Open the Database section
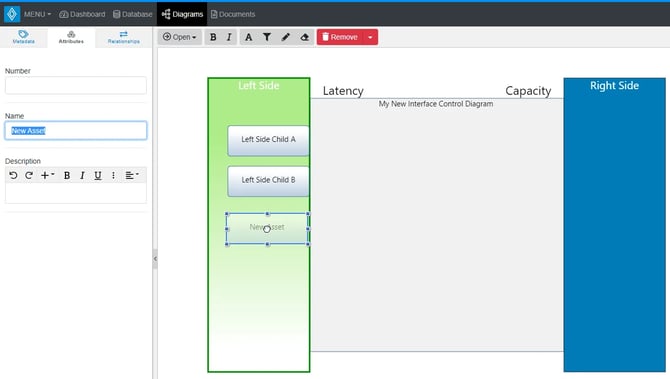The height and width of the screenshot is (379, 670). click(x=132, y=14)
